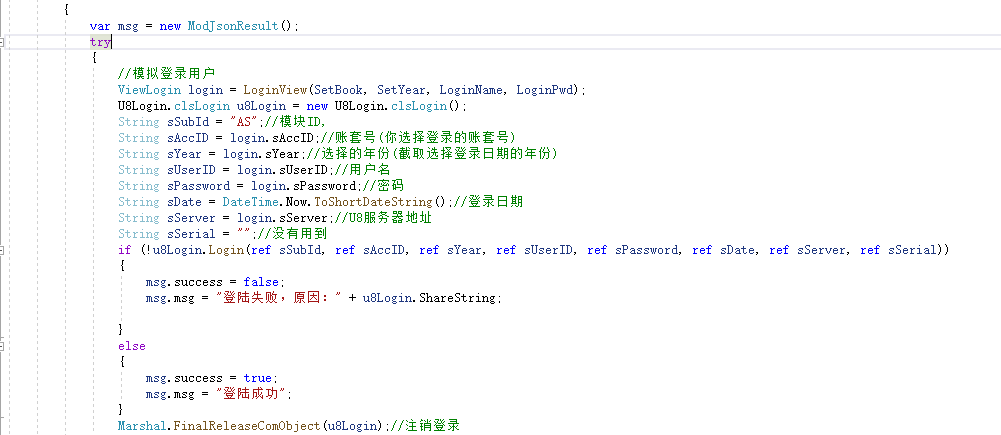Image resolution: width=1001 pixels, height=435 pixels.
Task: Collapse the try block outline marker
Action: 1,42
